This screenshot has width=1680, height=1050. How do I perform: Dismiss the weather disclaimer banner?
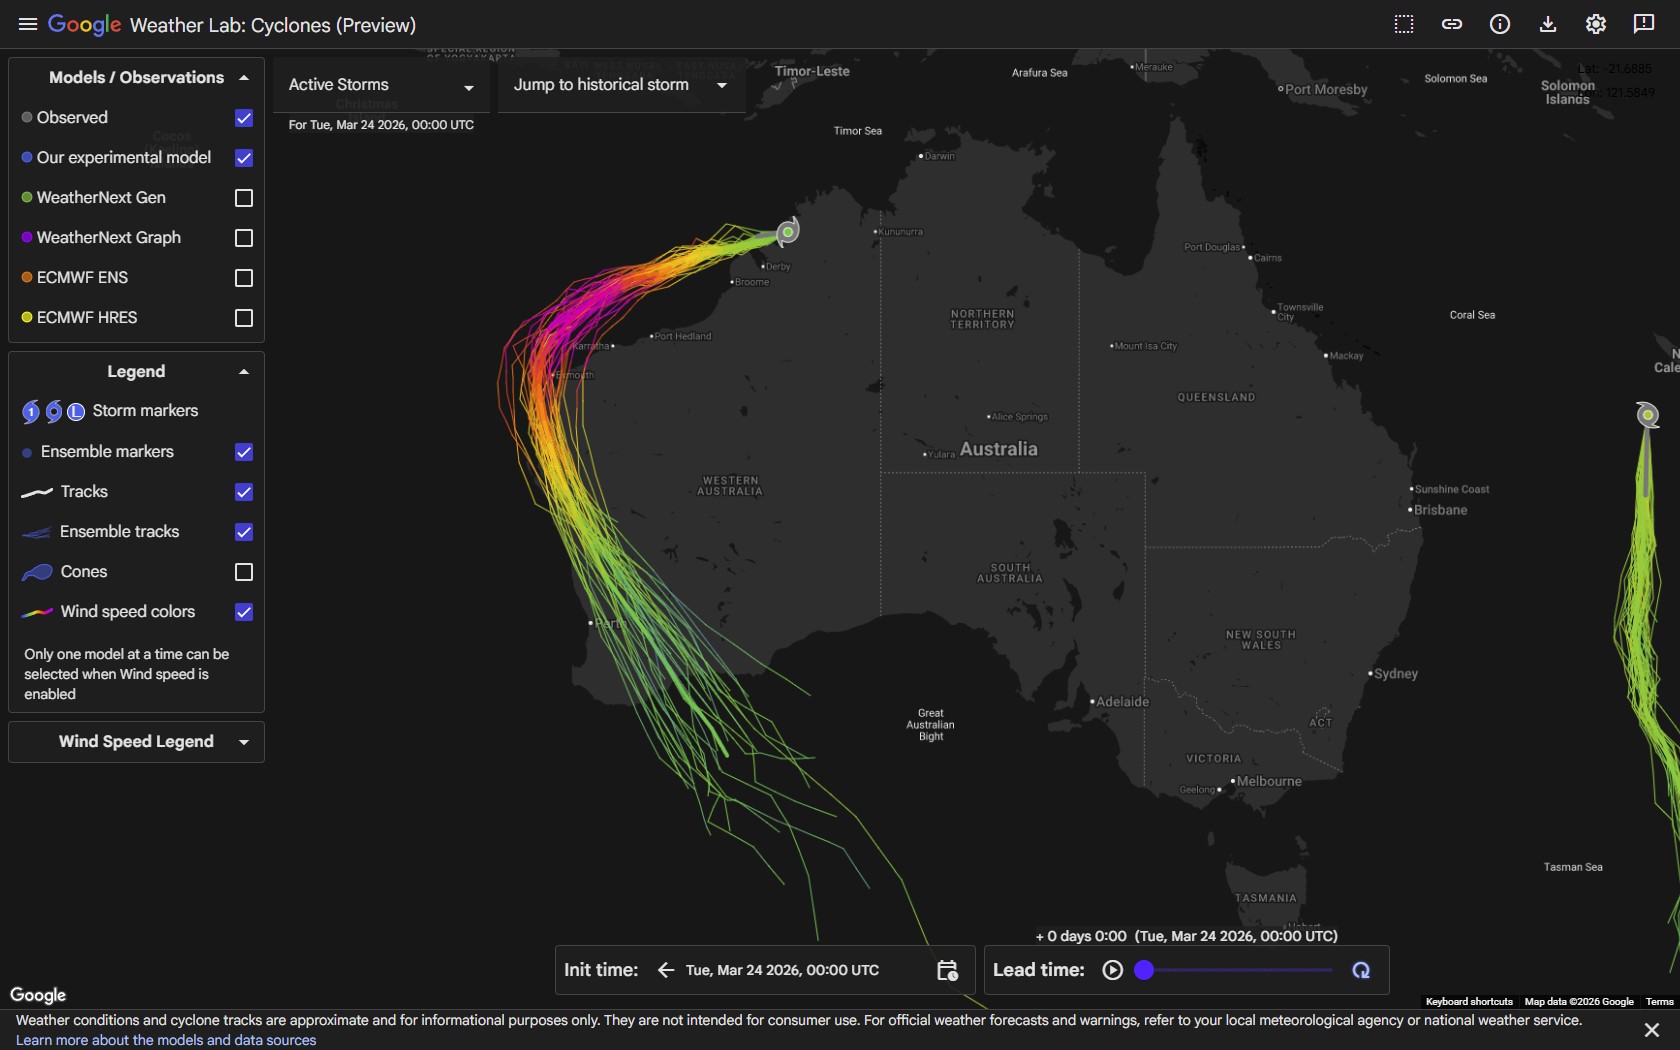pos(1651,1030)
